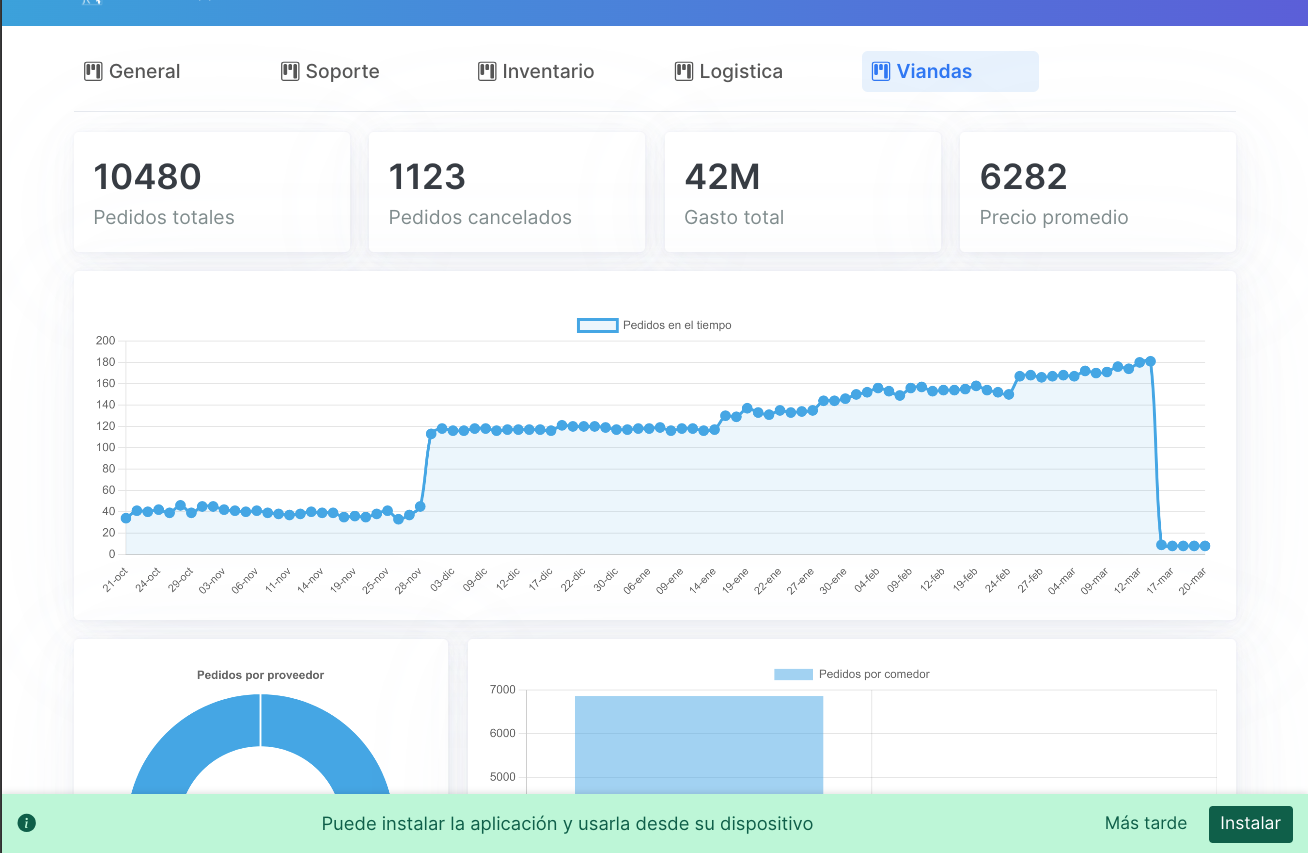1308x853 pixels.
Task: Click the board icon beside General
Action: click(x=93, y=71)
